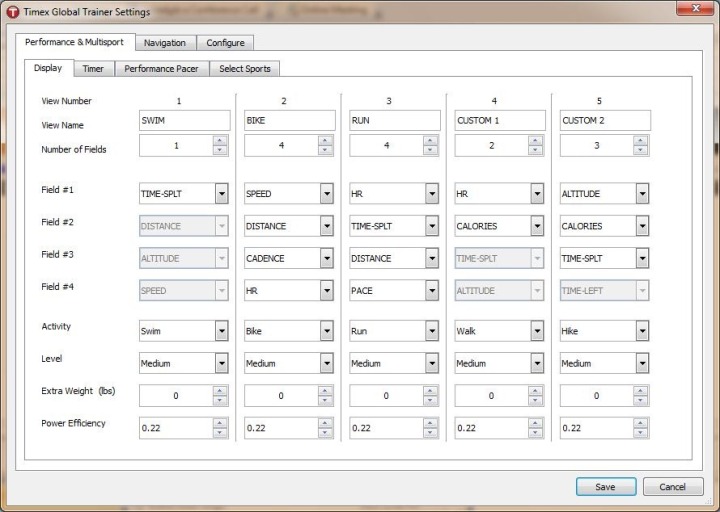Screen dimensions: 720x512
Task: Open the Level dropdown for view 1
Action: point(222,363)
